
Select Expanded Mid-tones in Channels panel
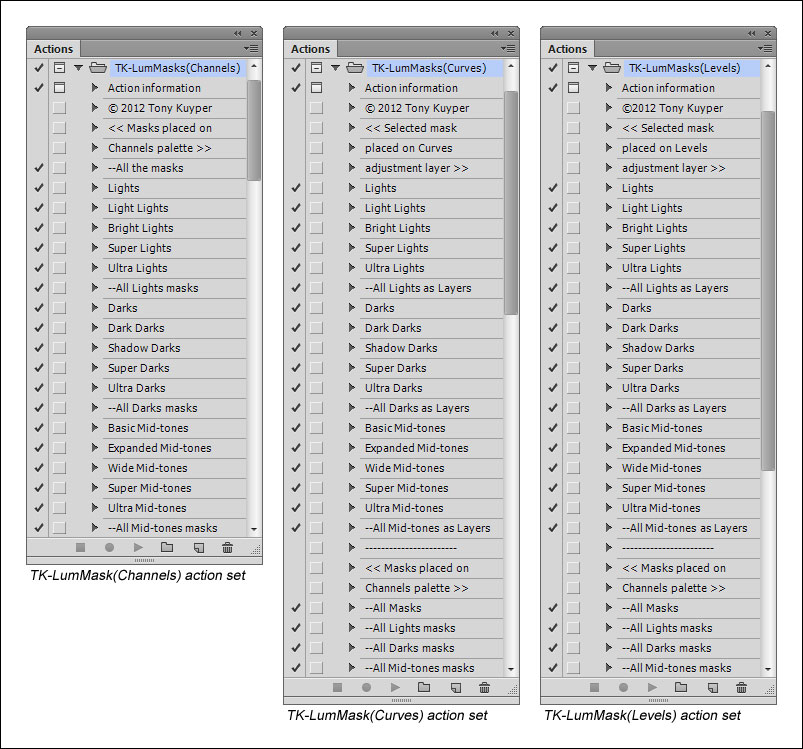click(159, 448)
